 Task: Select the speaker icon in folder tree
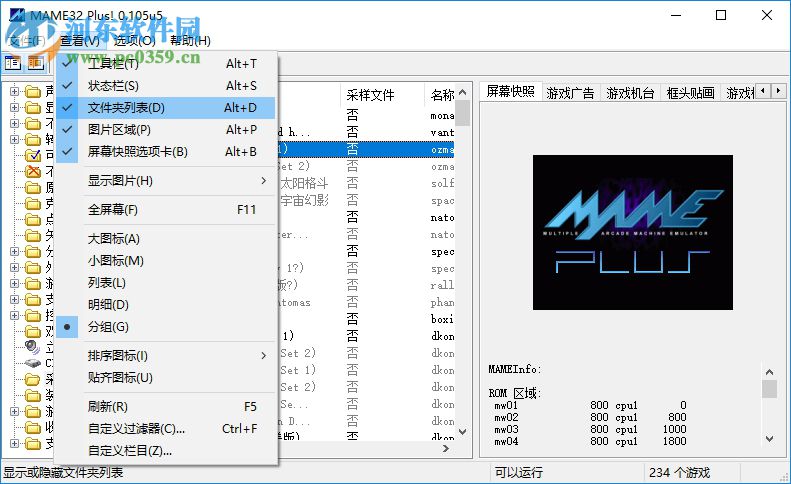[32, 347]
